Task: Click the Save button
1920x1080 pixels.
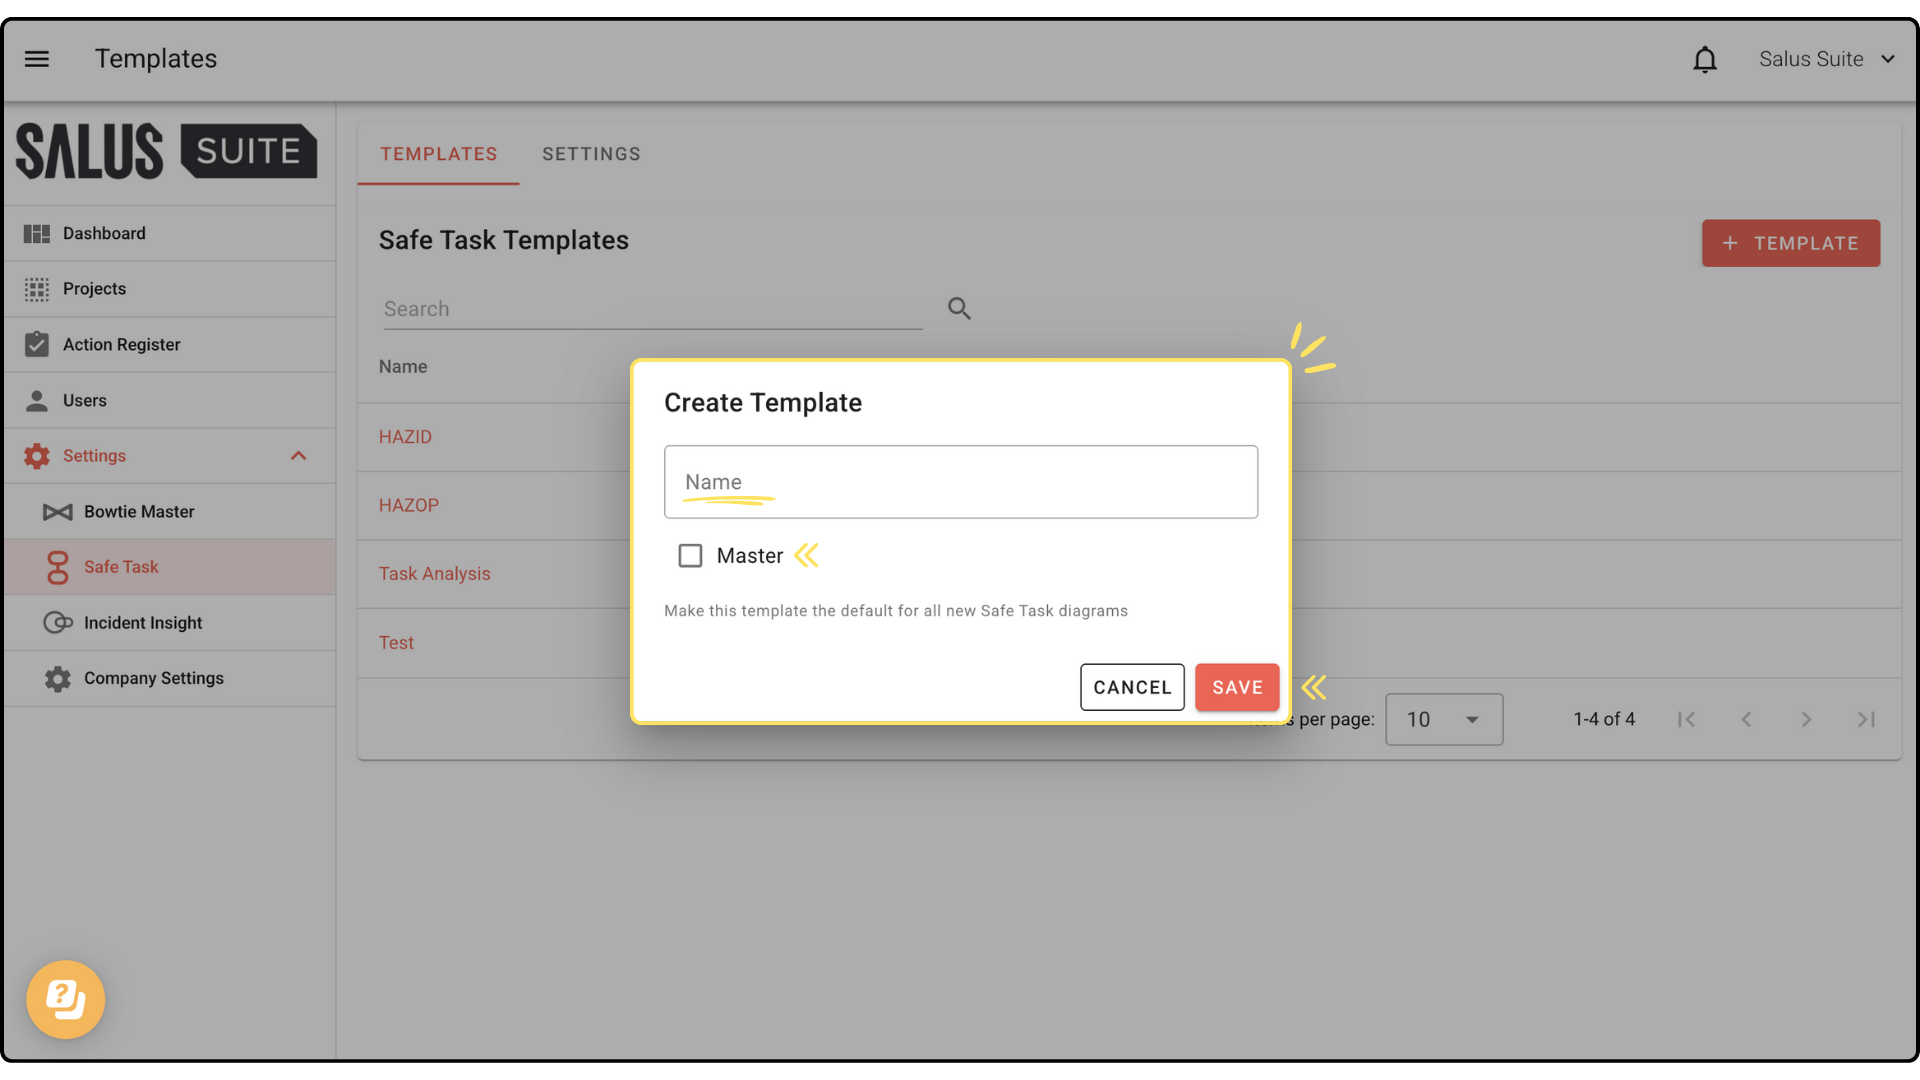Action: click(x=1237, y=688)
